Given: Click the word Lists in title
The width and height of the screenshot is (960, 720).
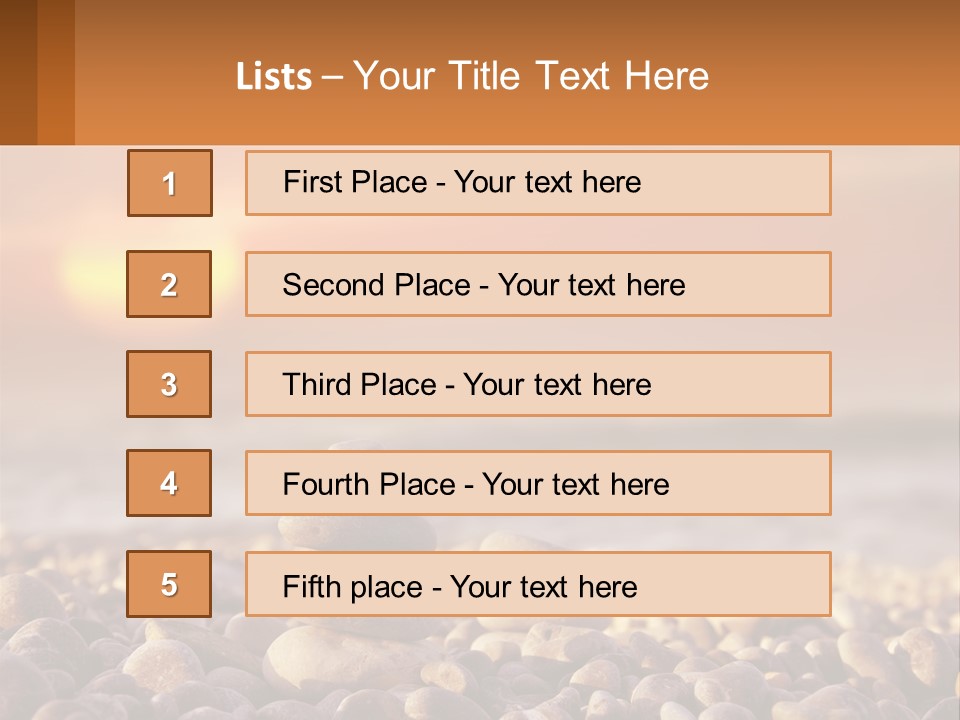Looking at the screenshot, I should 274,76.
